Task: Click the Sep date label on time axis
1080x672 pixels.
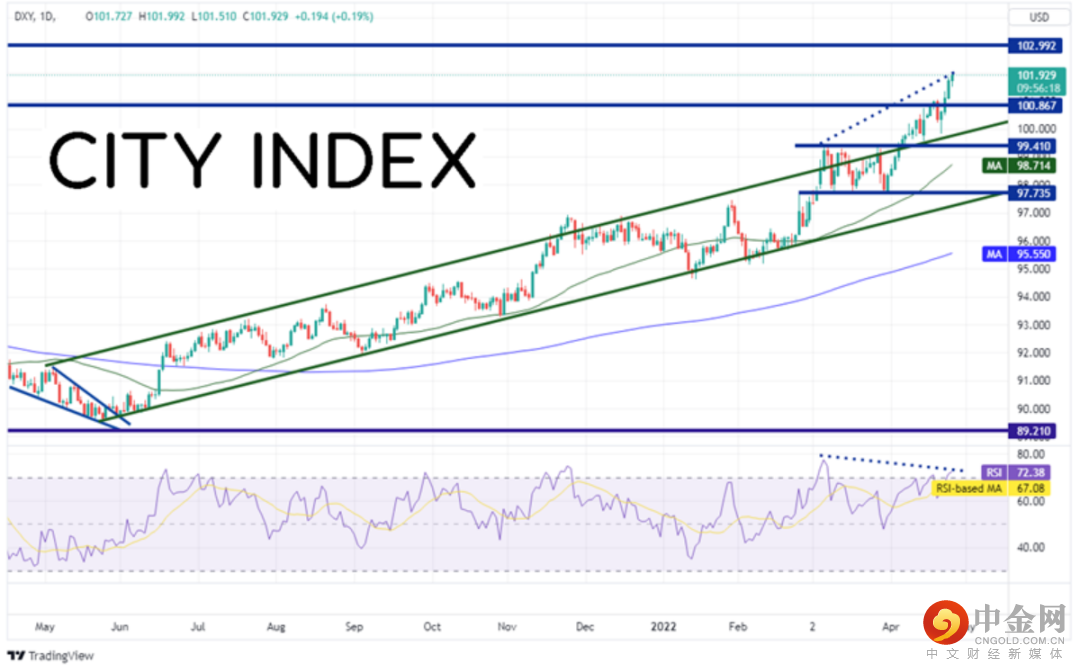Action: [354, 627]
